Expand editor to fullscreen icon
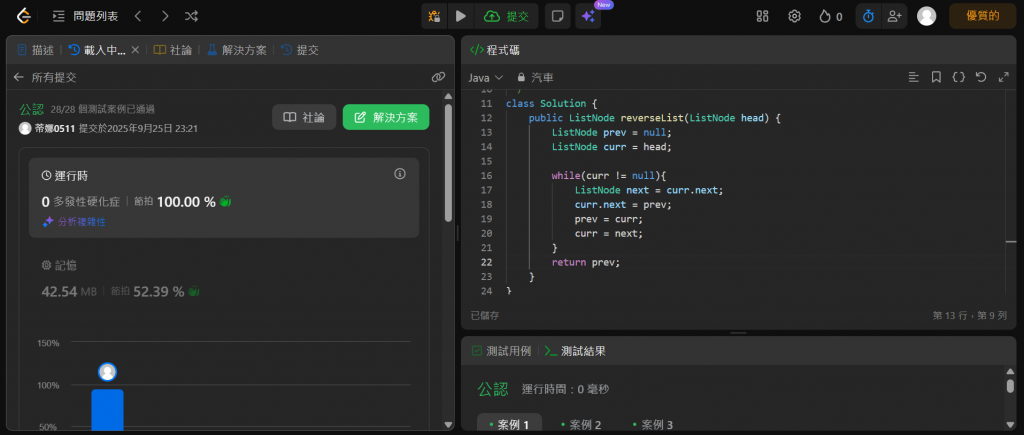 pyautogui.click(x=1004, y=77)
